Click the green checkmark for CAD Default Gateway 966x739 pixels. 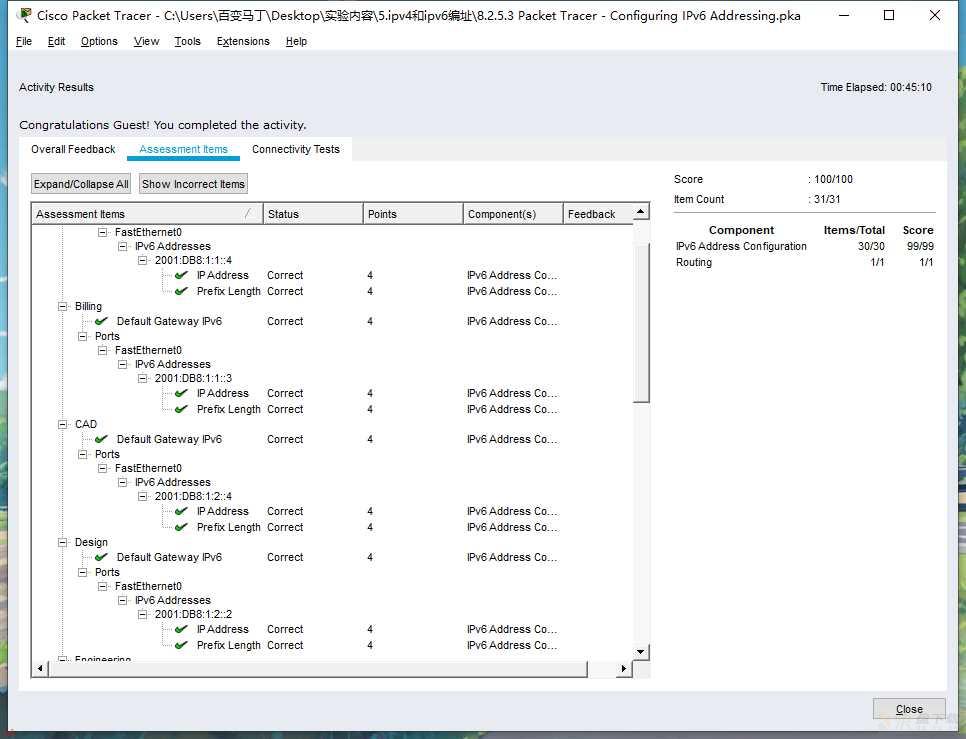click(x=102, y=439)
